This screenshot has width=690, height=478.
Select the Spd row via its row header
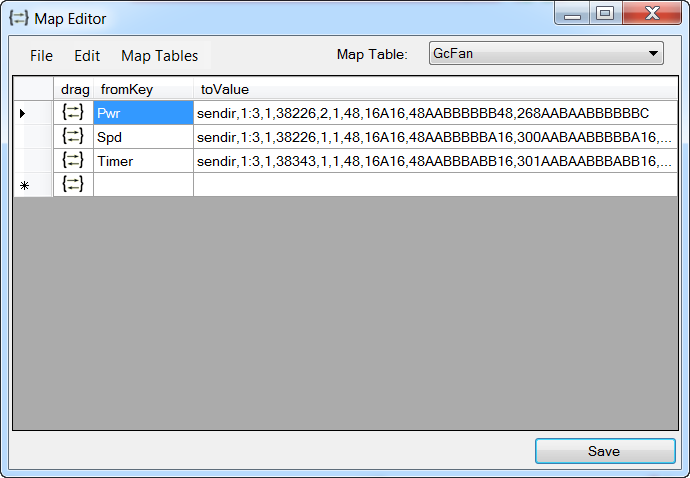click(33, 136)
